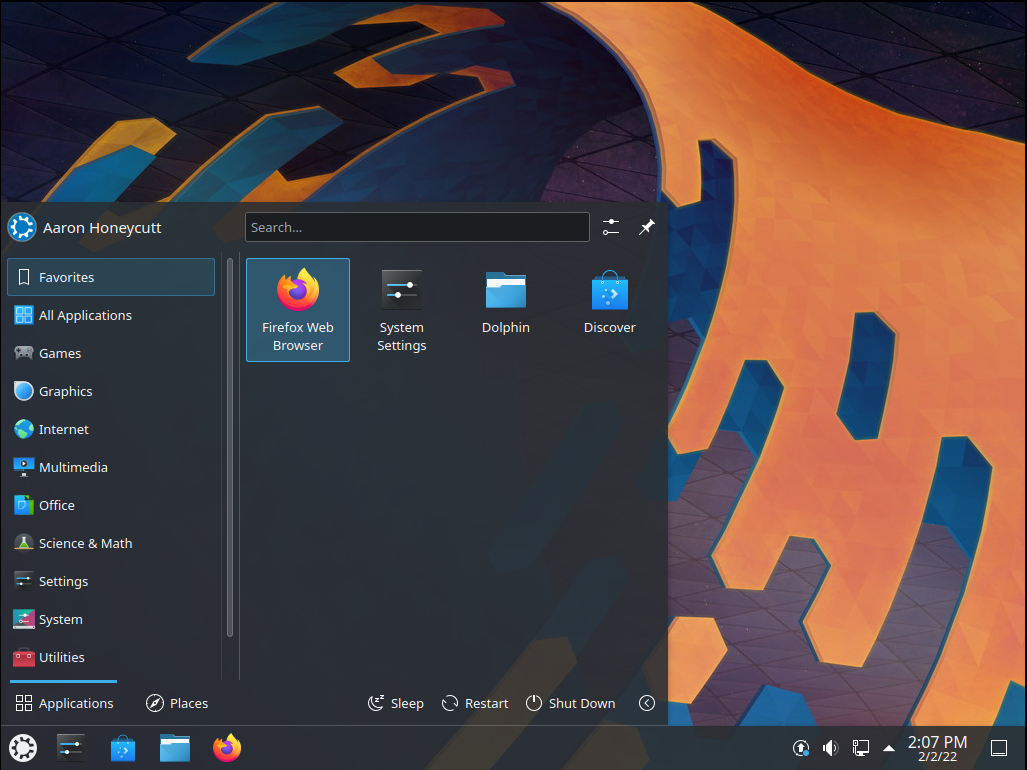Screen dimensions: 1027x770
Task: Open Discover from the taskbar
Action: click(x=122, y=748)
